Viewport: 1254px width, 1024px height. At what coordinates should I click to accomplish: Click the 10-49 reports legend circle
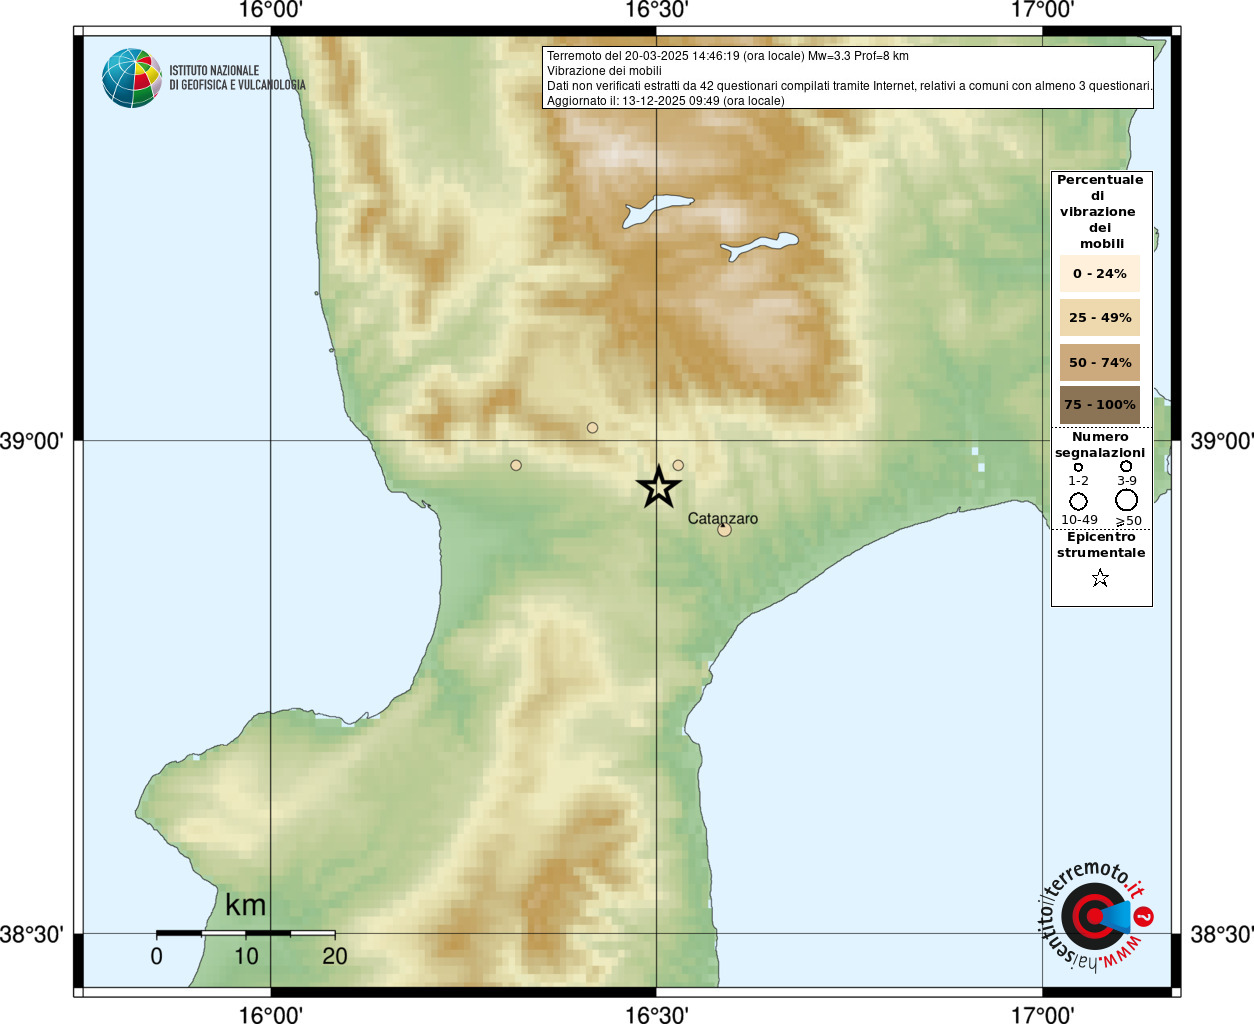1078,501
